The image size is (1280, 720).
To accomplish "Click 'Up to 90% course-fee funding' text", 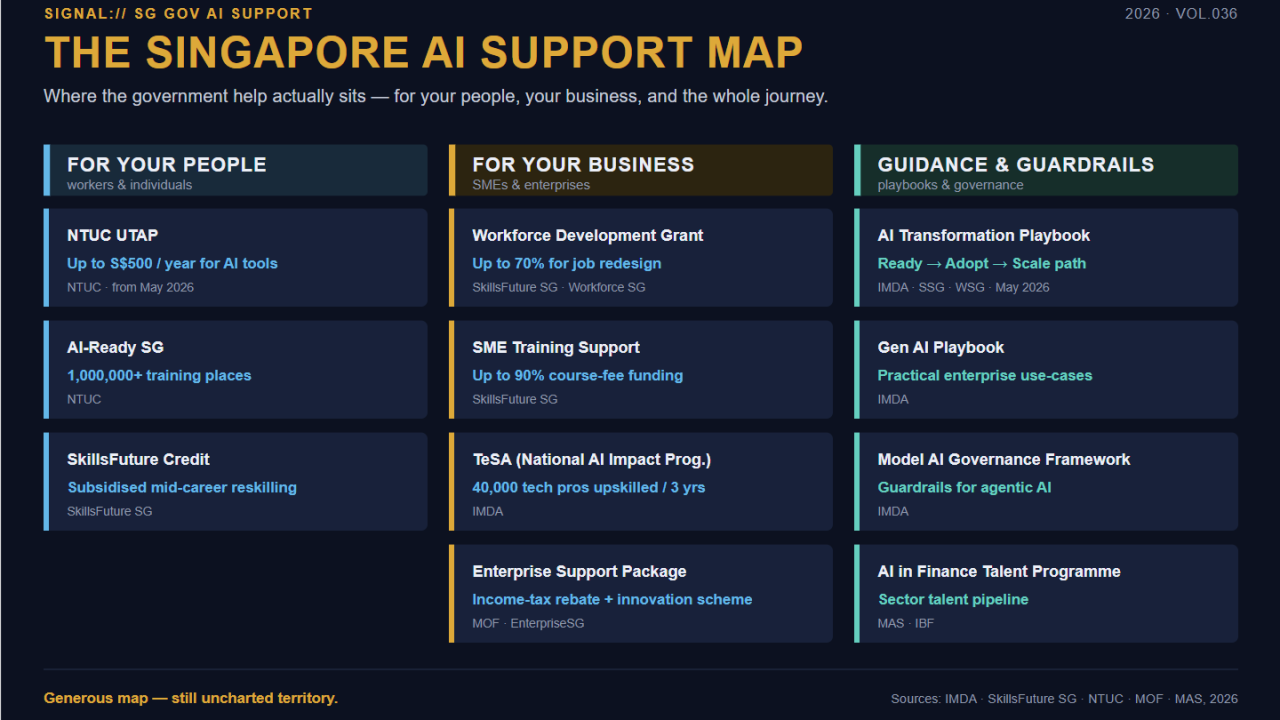I will point(578,376).
